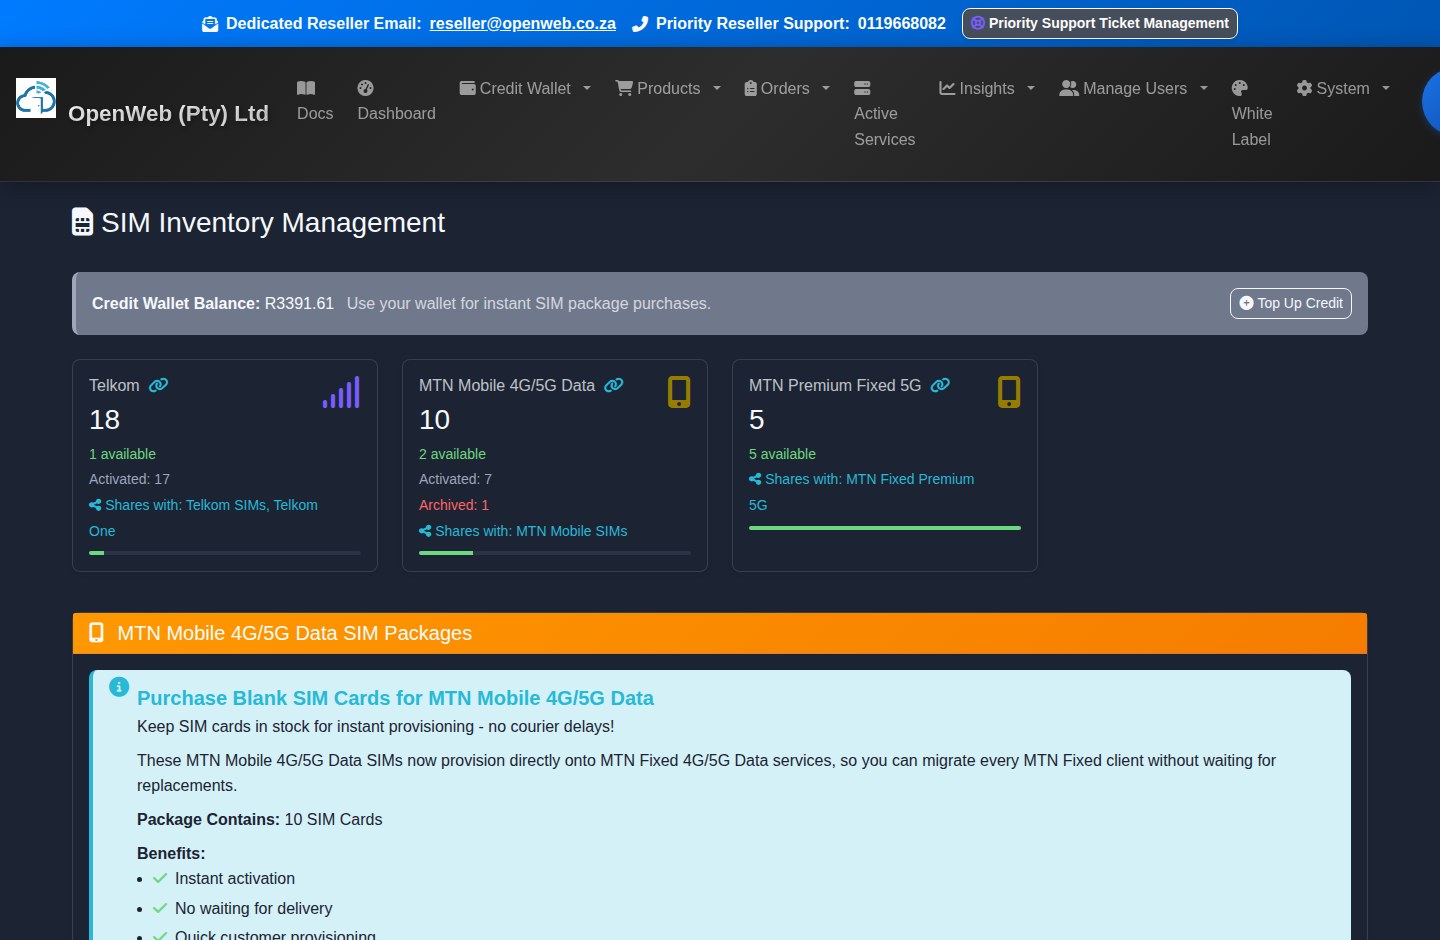Click the Telkom signal bars icon
The height and width of the screenshot is (940, 1440).
coord(341,392)
